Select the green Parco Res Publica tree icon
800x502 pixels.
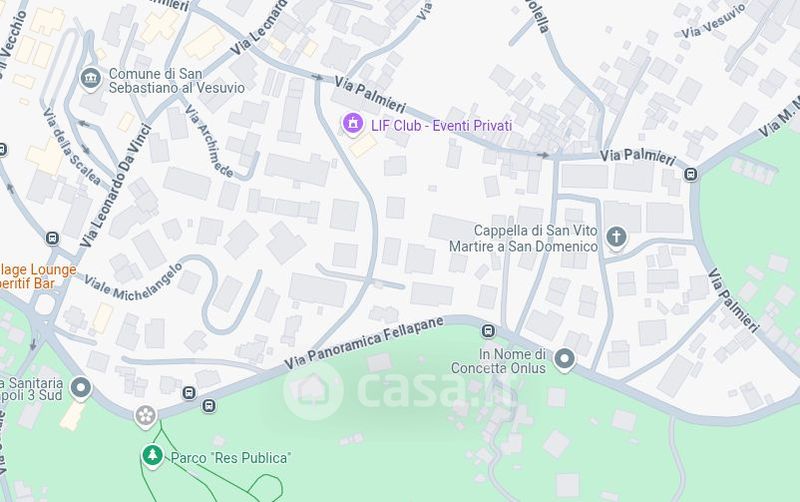point(152,456)
